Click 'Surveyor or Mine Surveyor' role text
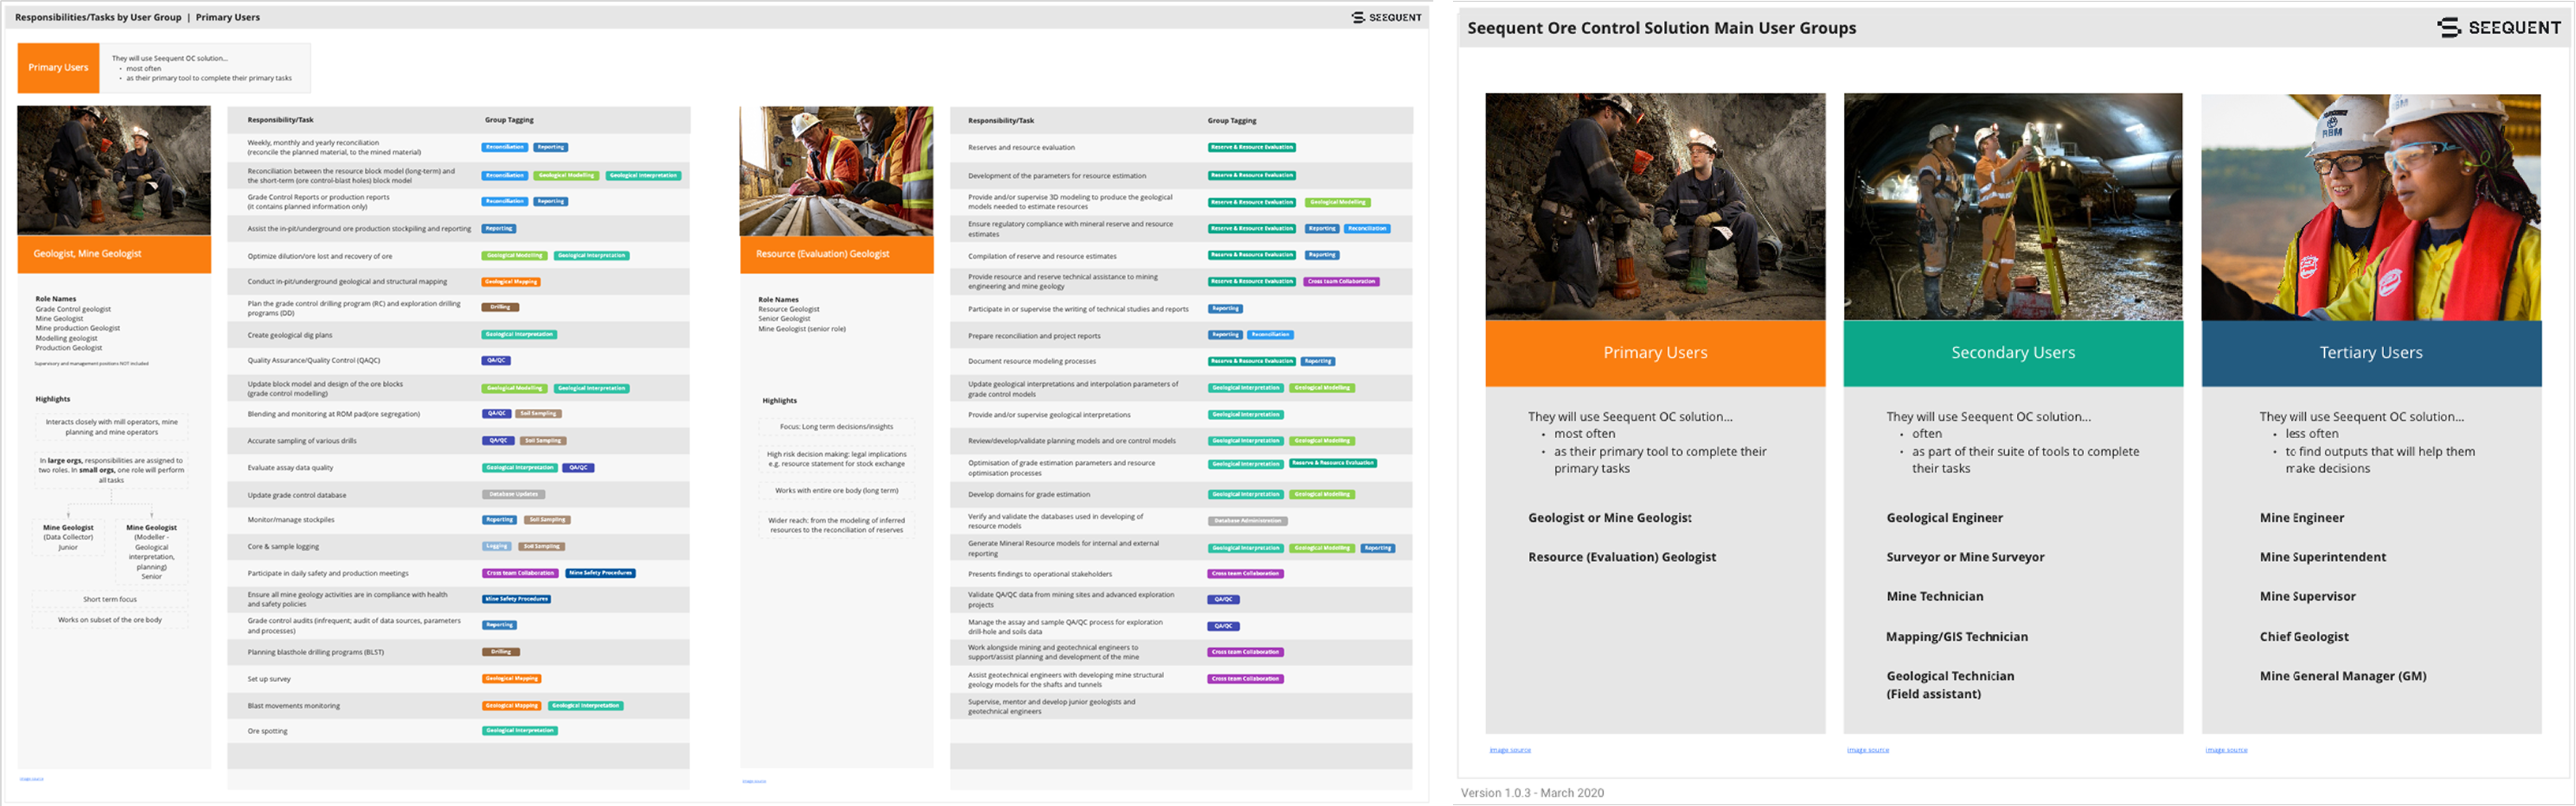The height and width of the screenshot is (806, 2576). (1965, 558)
